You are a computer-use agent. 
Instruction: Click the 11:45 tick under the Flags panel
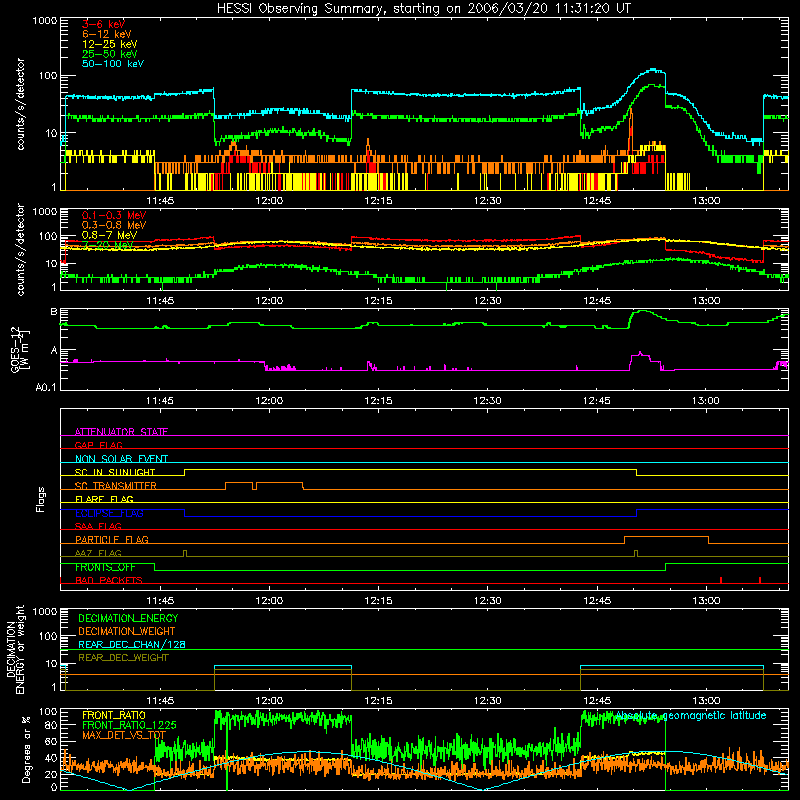click(160, 601)
